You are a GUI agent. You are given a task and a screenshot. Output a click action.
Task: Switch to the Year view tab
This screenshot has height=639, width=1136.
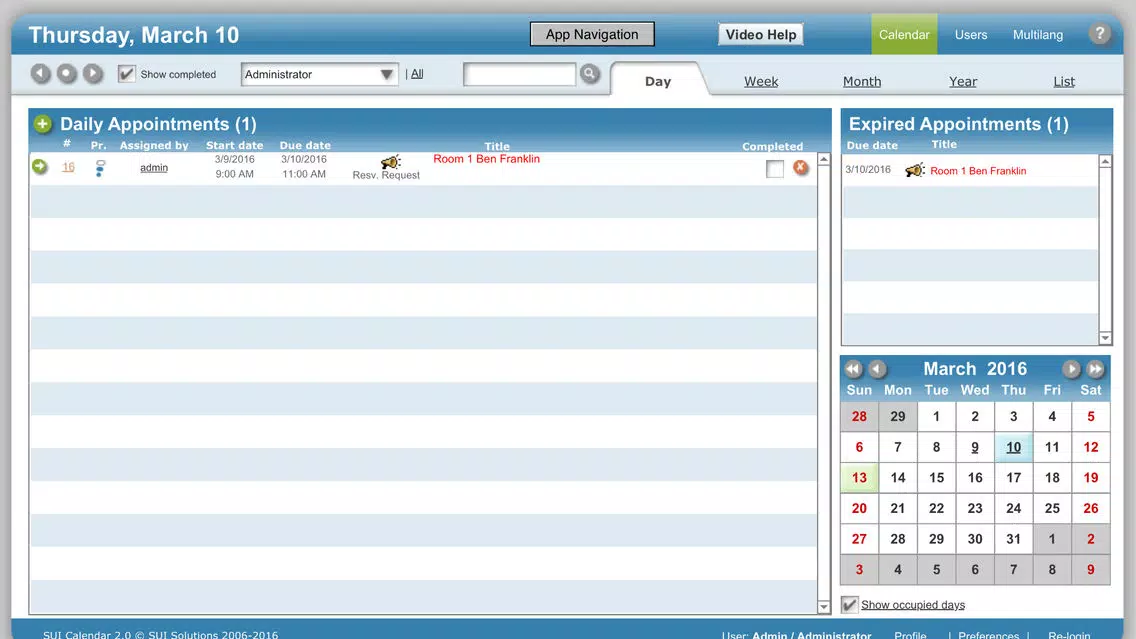click(x=963, y=81)
